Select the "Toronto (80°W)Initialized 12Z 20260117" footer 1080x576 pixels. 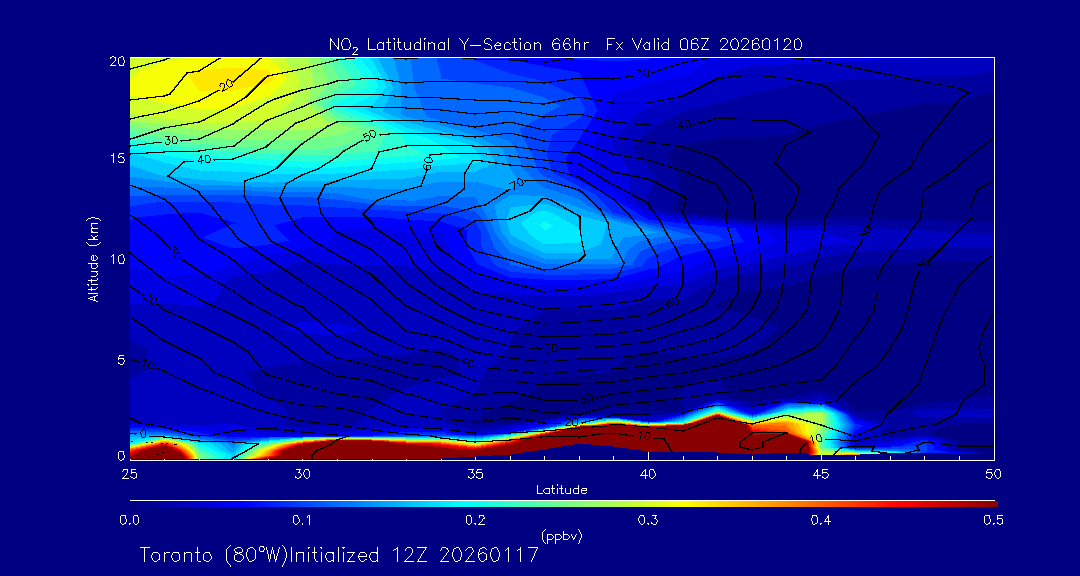tap(339, 555)
